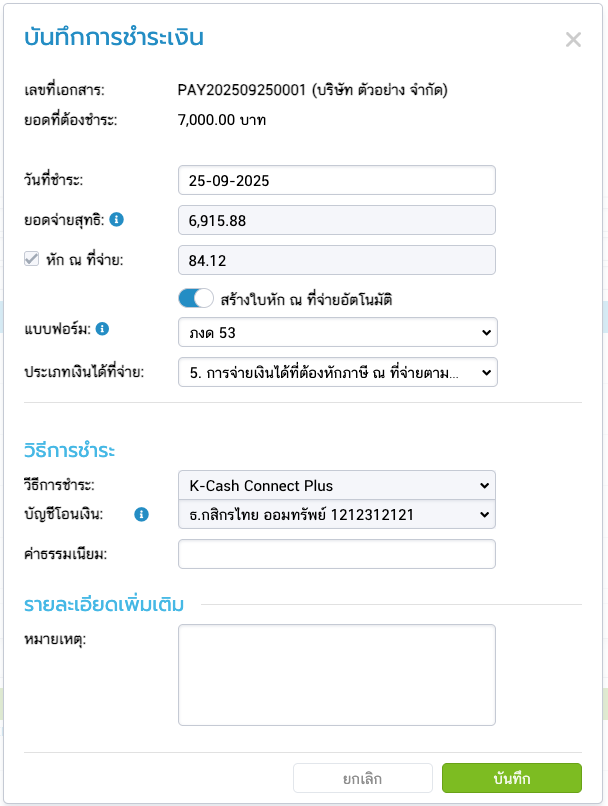
Task: Close the บันทึกการชำระเงิน dialog with X
Action: 573,40
